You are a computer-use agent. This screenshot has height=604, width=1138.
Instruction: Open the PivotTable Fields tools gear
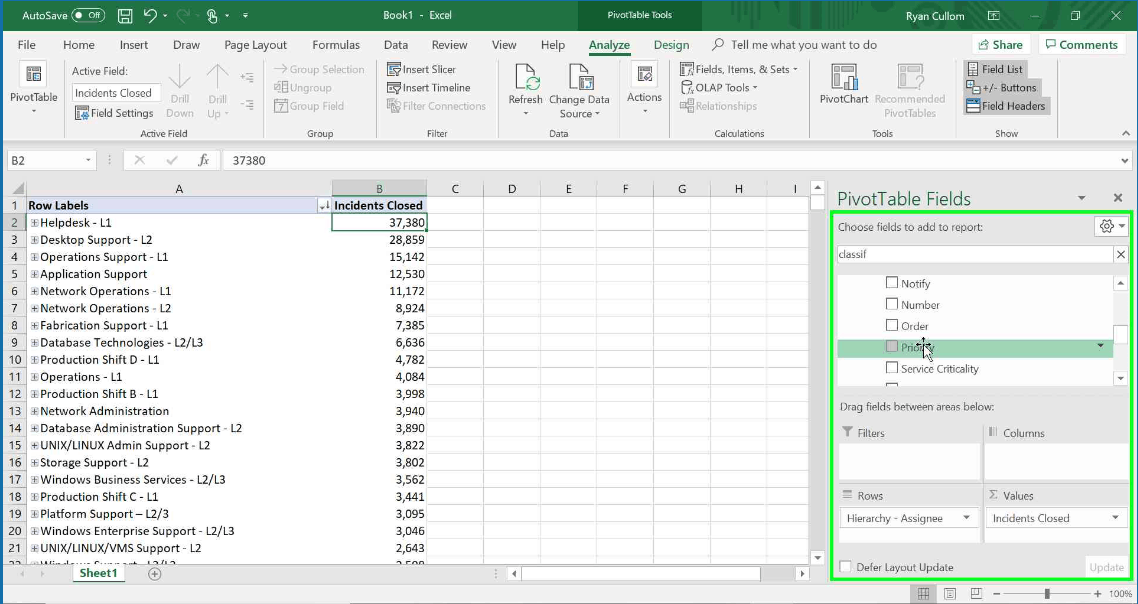(x=1110, y=226)
